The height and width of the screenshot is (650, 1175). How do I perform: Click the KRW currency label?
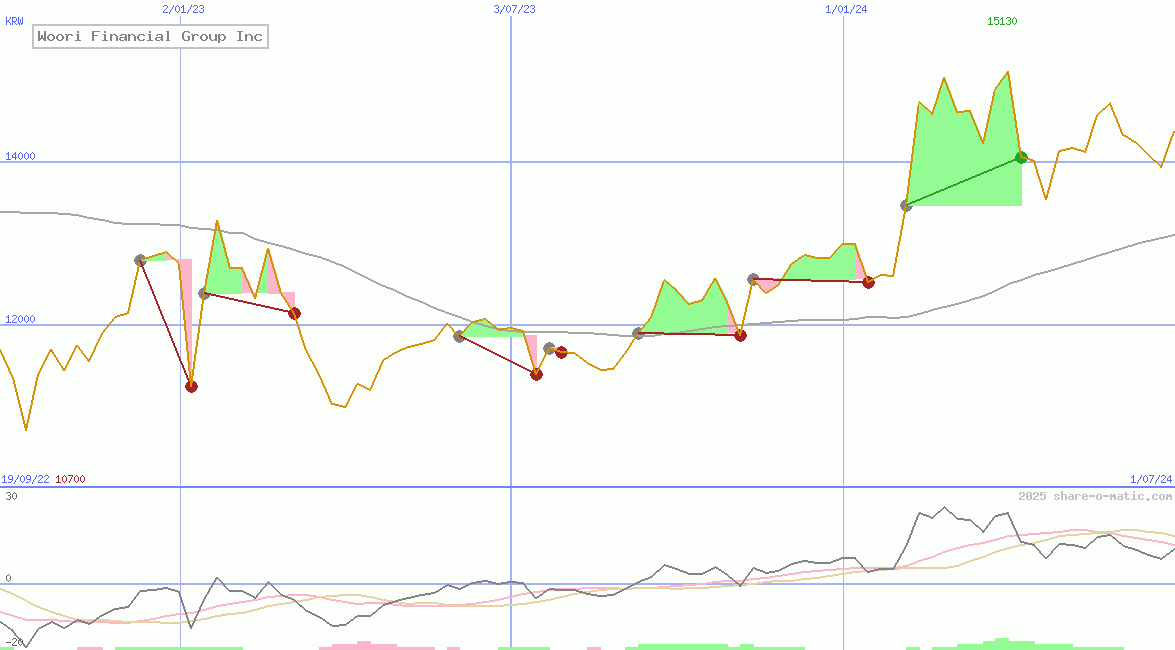click(14, 21)
